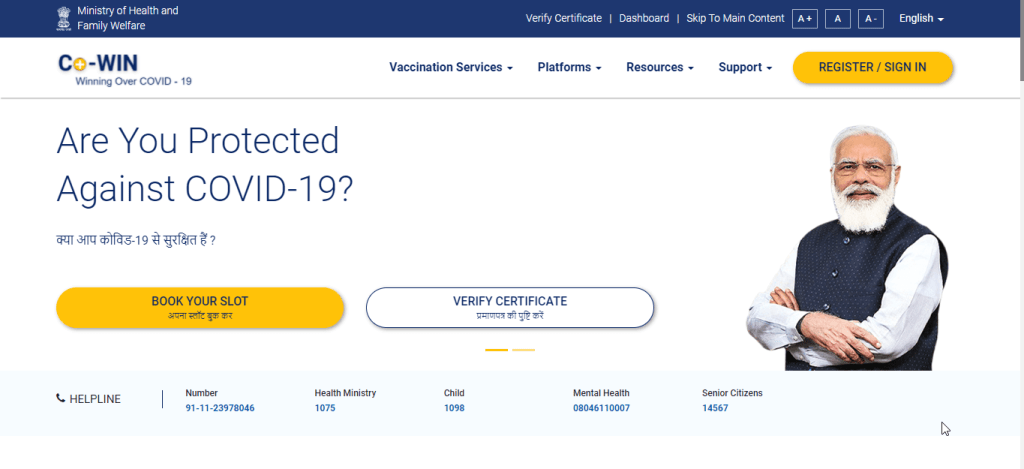The width and height of the screenshot is (1024, 469).
Task: Click the Verify Certificate link in the top bar
Action: [564, 18]
